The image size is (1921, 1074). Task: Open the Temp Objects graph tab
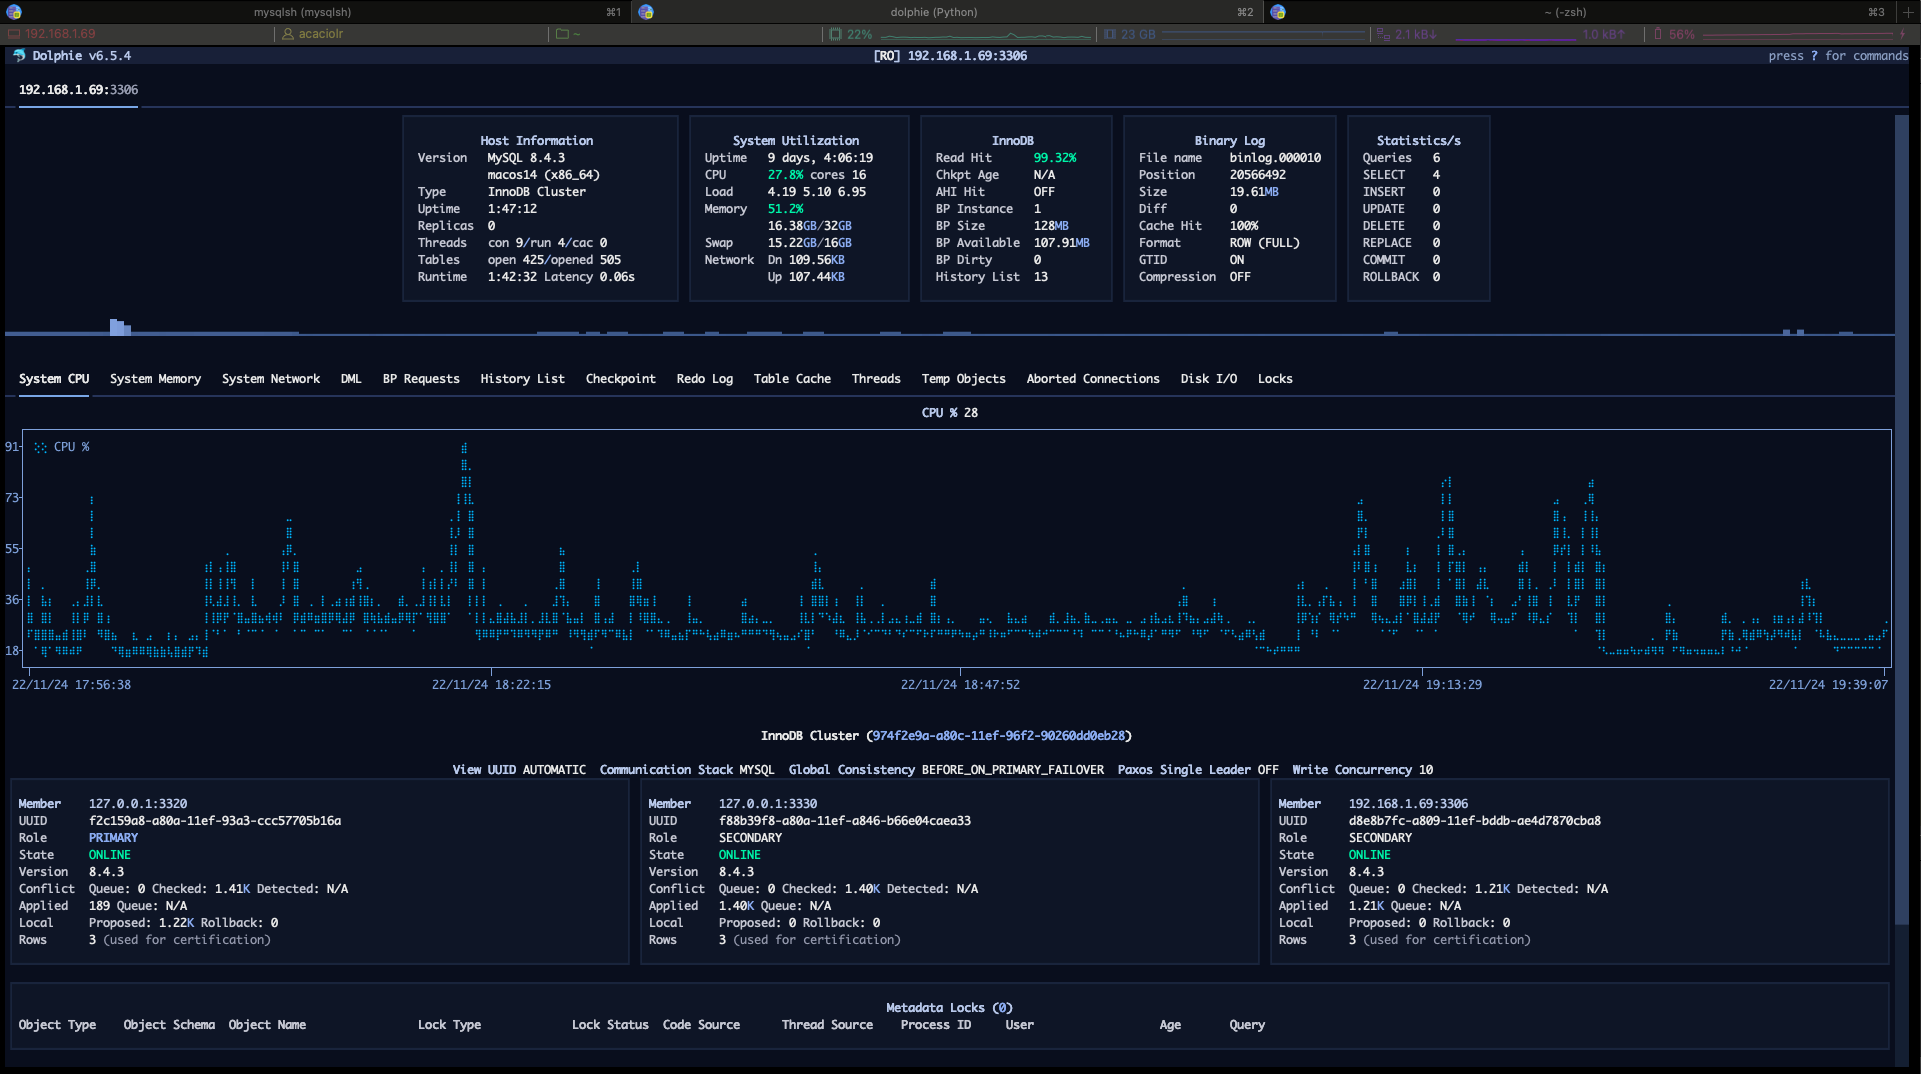[x=963, y=379]
